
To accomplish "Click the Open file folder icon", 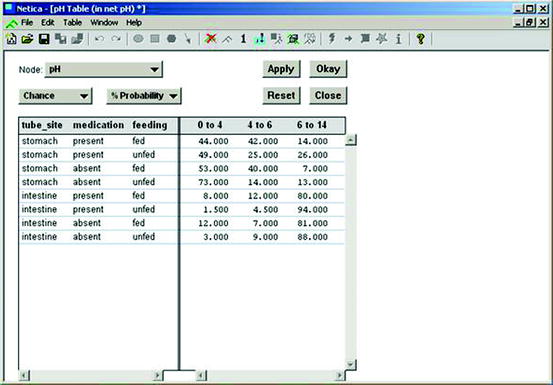I will pos(27,39).
